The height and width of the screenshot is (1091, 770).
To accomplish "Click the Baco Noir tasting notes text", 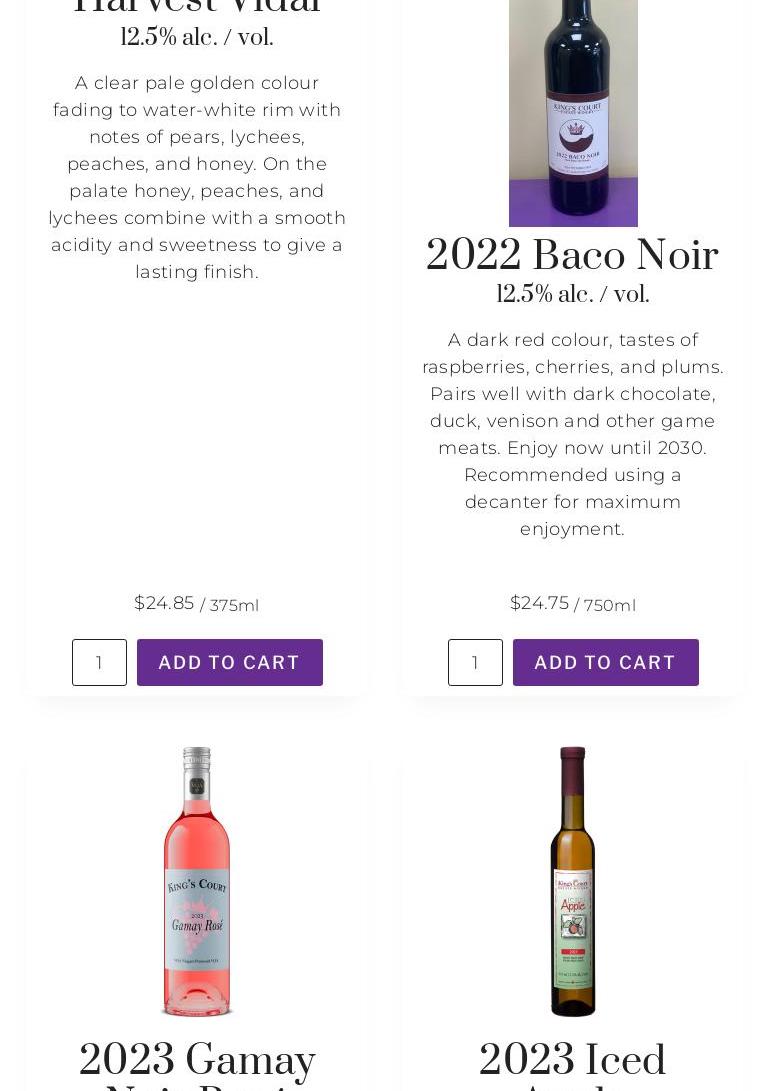I will click(x=572, y=434).
